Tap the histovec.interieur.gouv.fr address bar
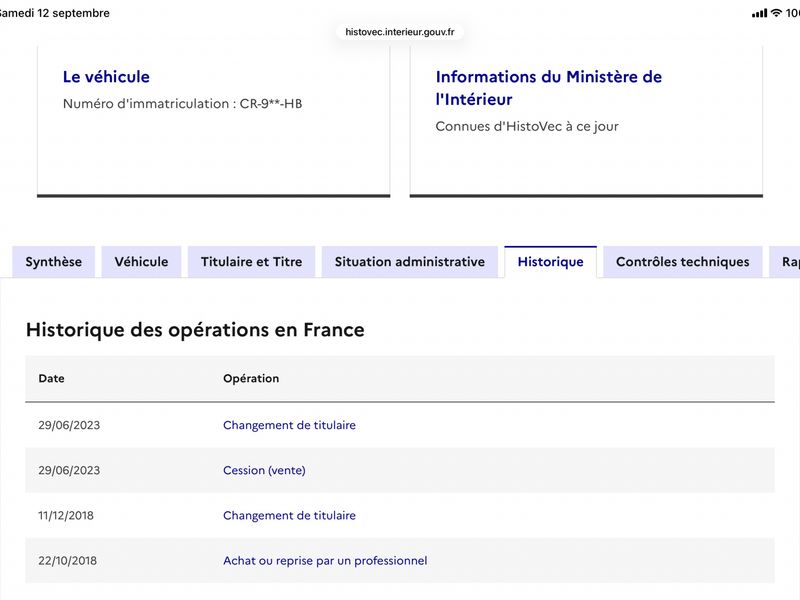Viewport: 800px width, 600px height. (400, 32)
